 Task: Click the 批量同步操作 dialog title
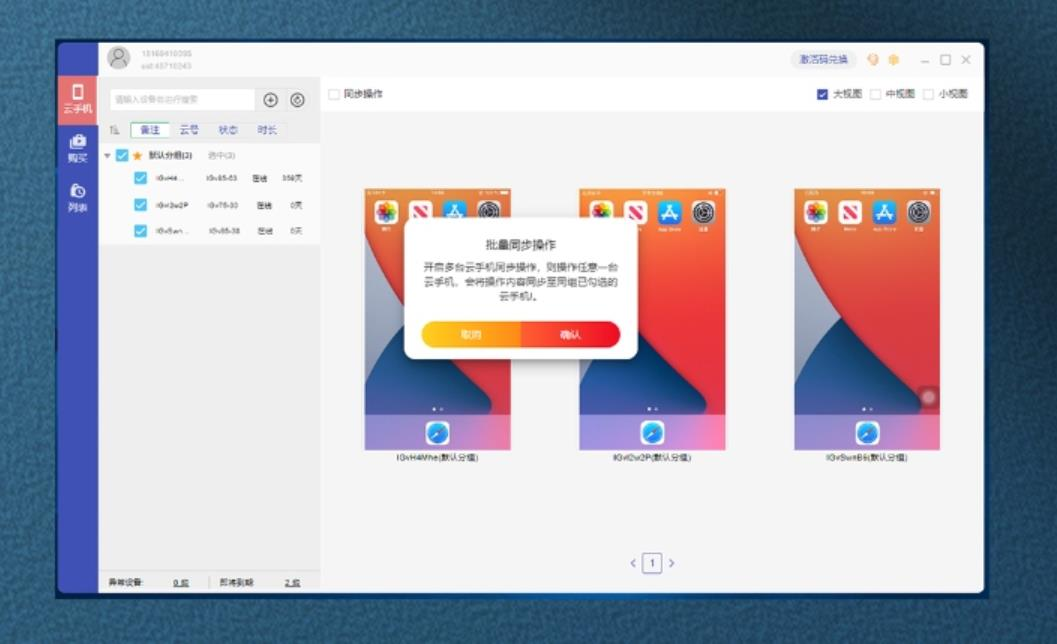(520, 245)
